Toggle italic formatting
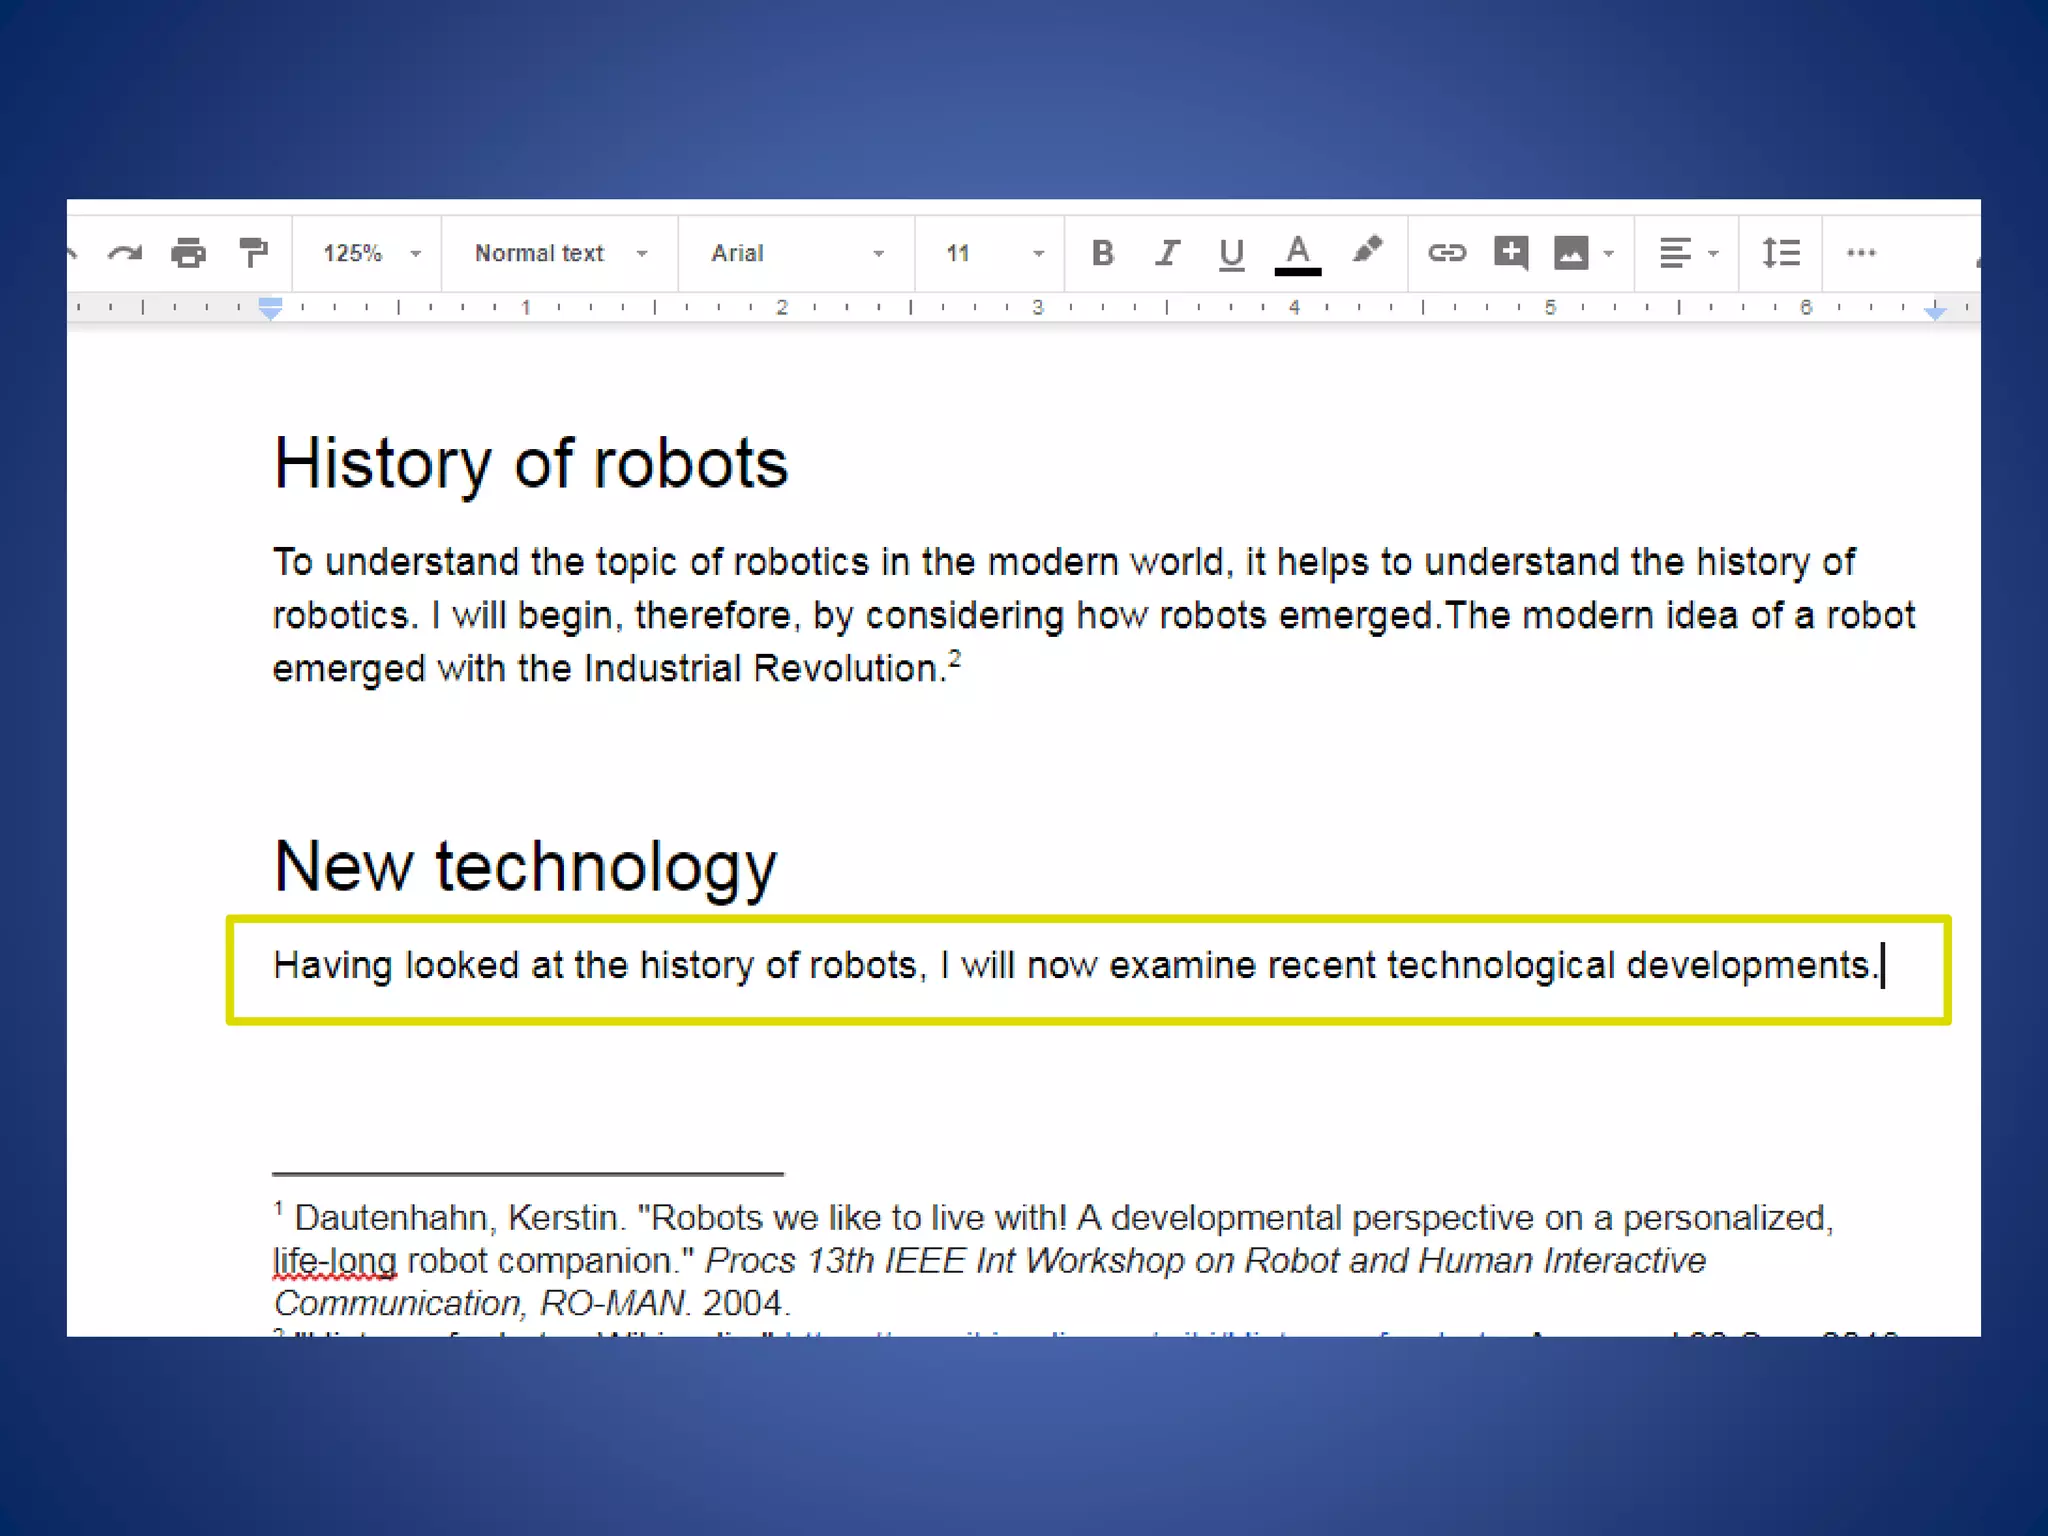The height and width of the screenshot is (1536, 2048). 1167,253
